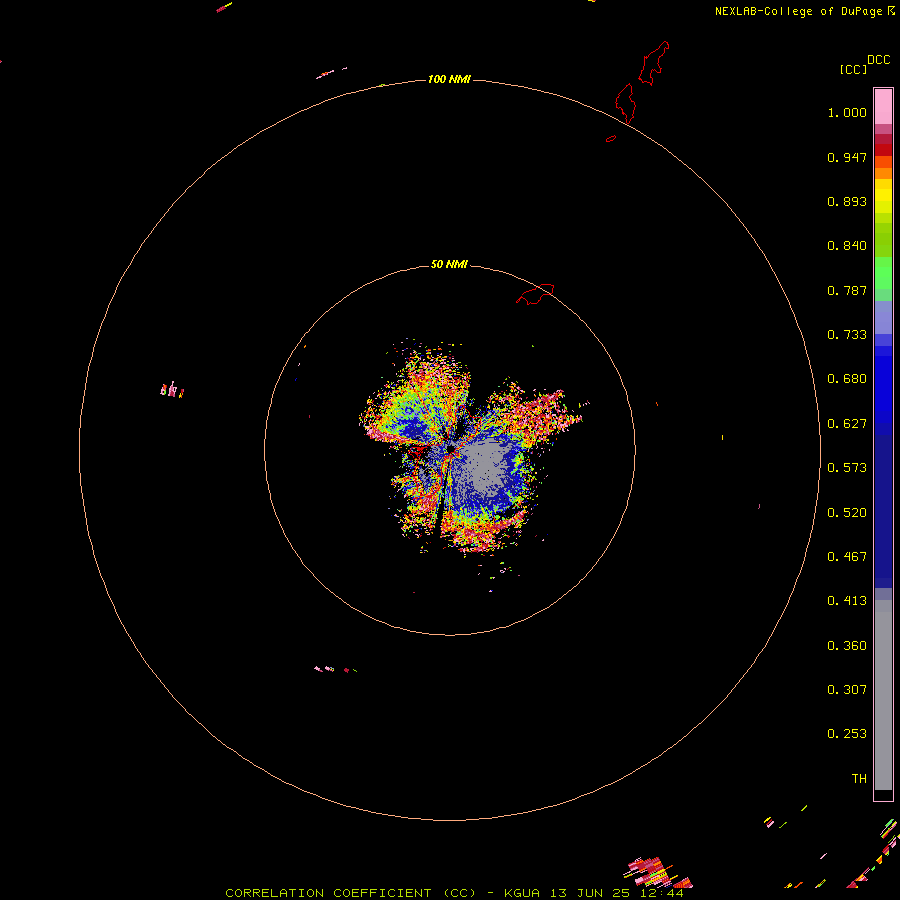Click the 50 NMI range ring label
The width and height of the screenshot is (900, 900).
tap(449, 264)
